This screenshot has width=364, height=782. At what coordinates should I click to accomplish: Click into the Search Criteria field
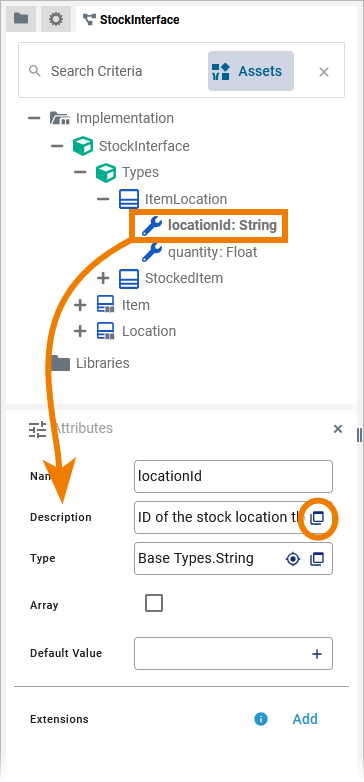click(x=115, y=71)
